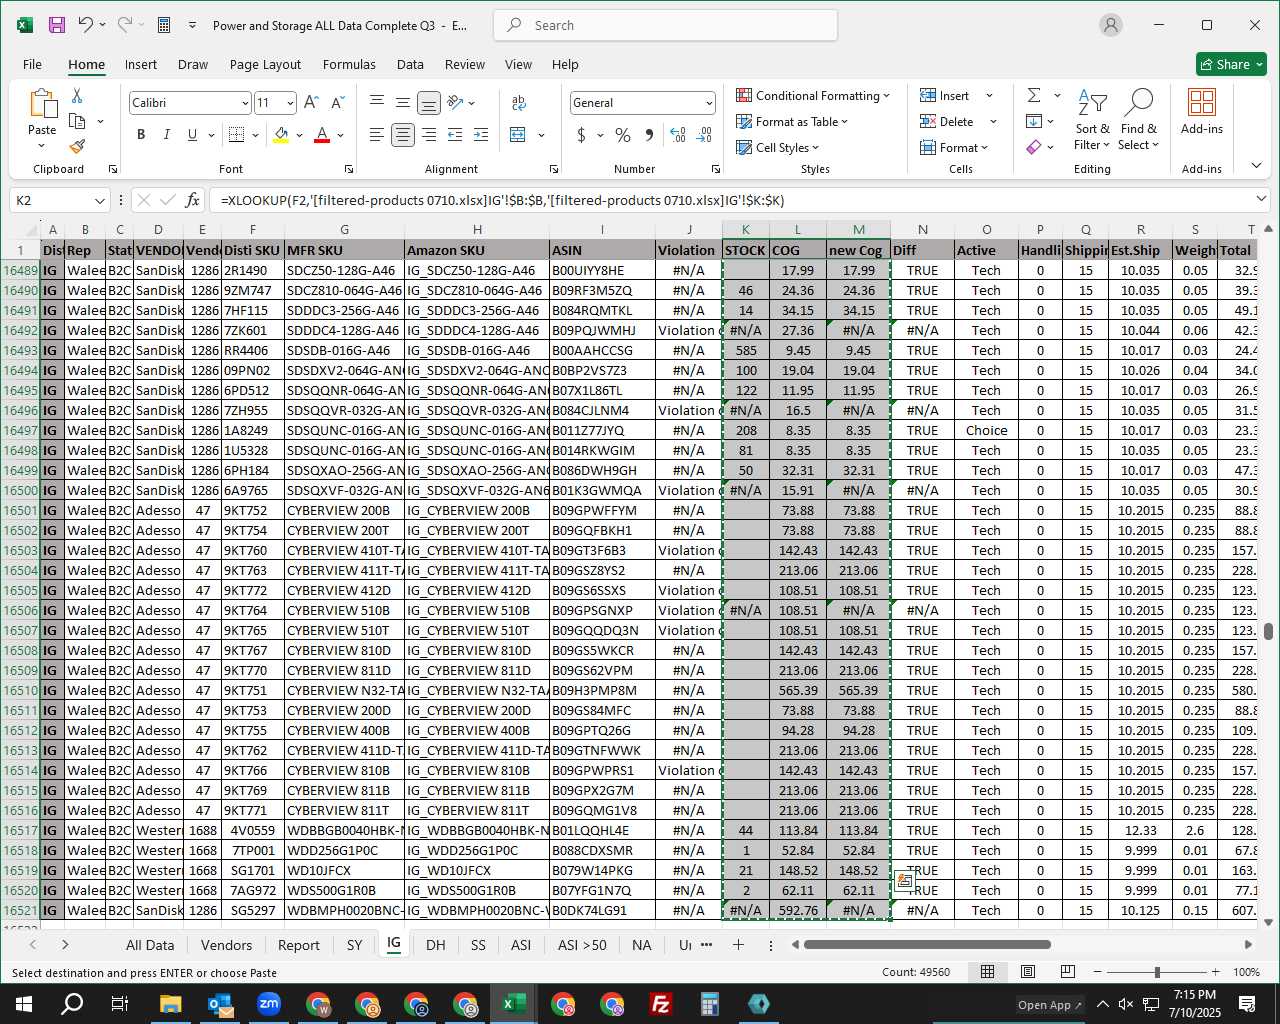This screenshot has width=1280, height=1024.
Task: Switch to the Insert ribbon tab
Action: click(x=141, y=64)
